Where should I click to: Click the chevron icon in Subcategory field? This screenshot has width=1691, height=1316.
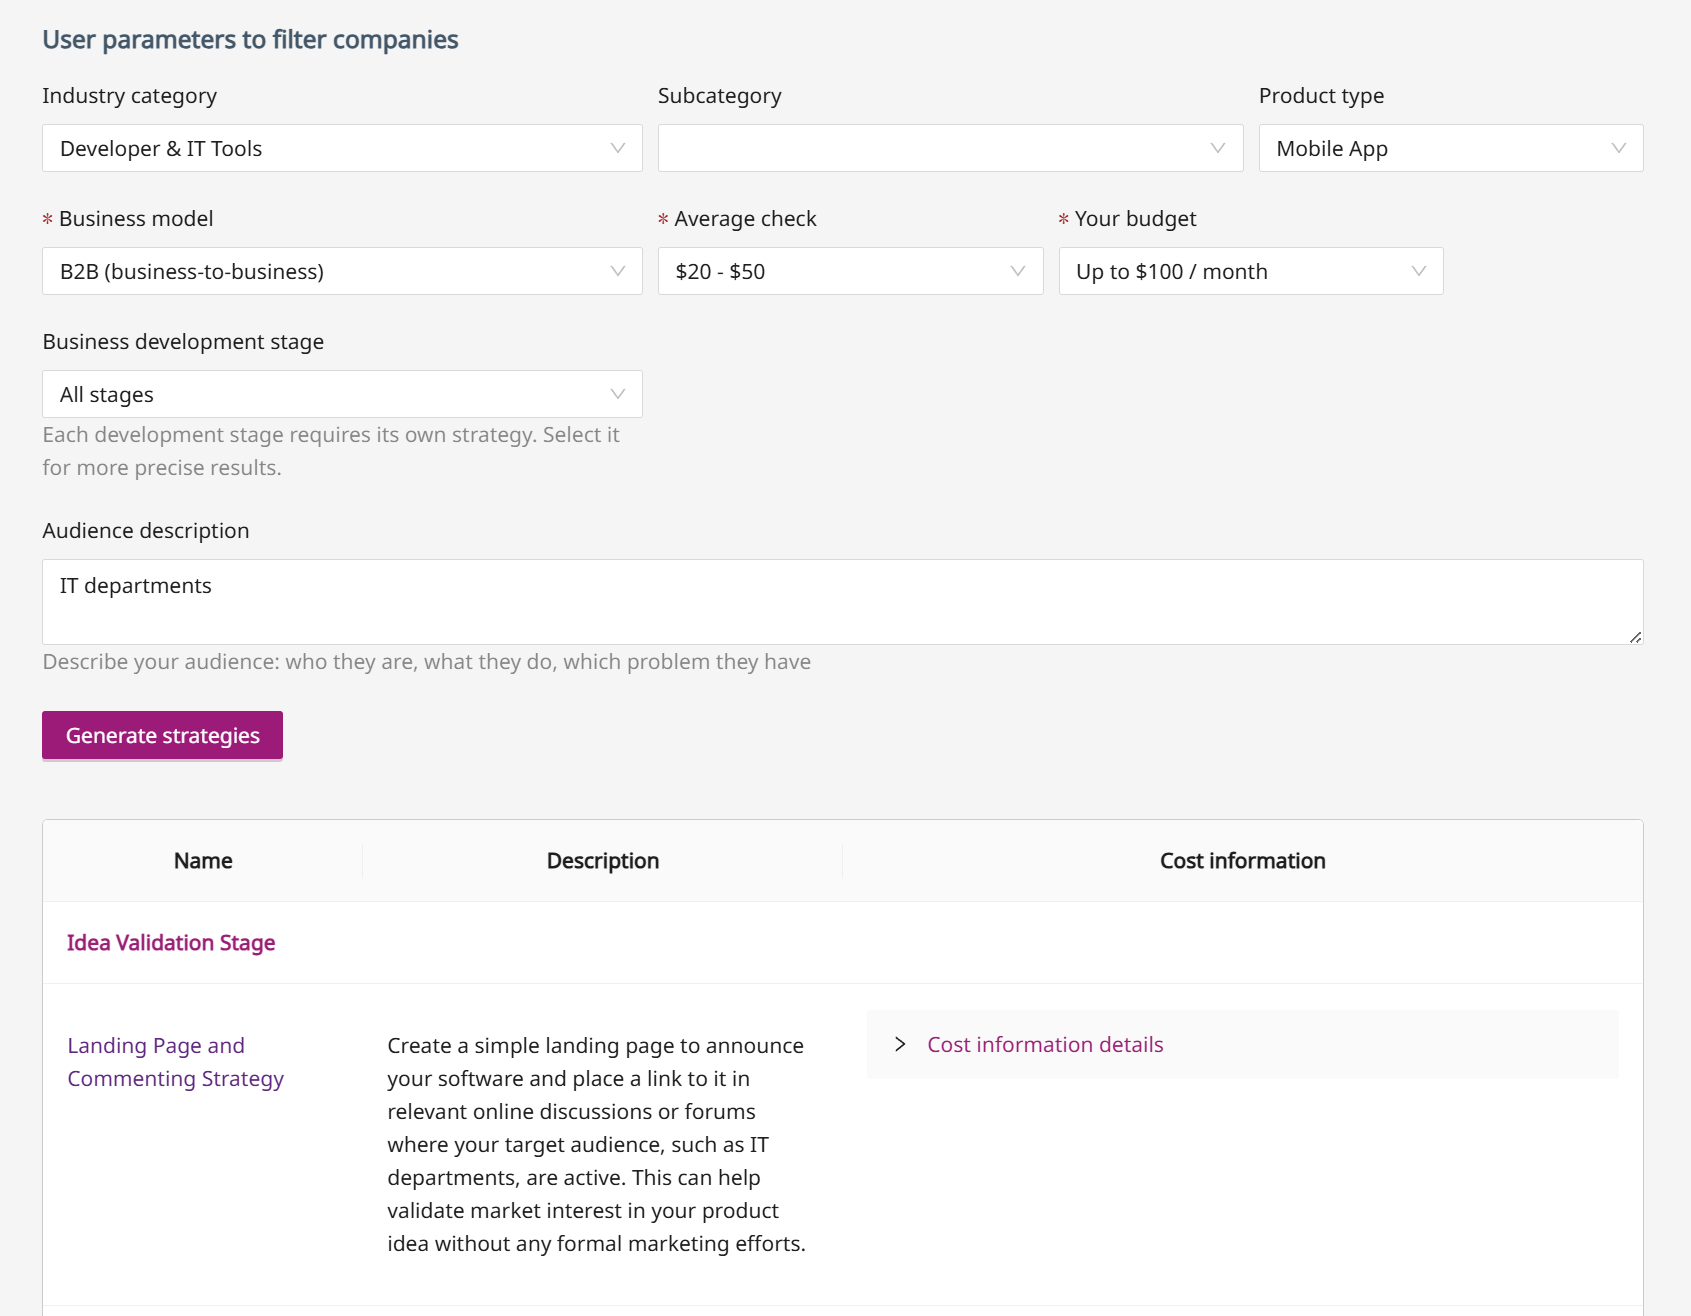[1217, 148]
